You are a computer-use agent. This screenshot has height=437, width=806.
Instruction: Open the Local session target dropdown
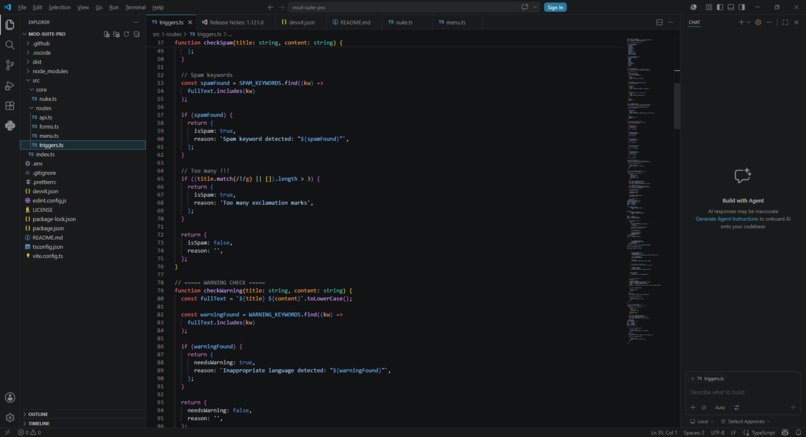(x=702, y=422)
